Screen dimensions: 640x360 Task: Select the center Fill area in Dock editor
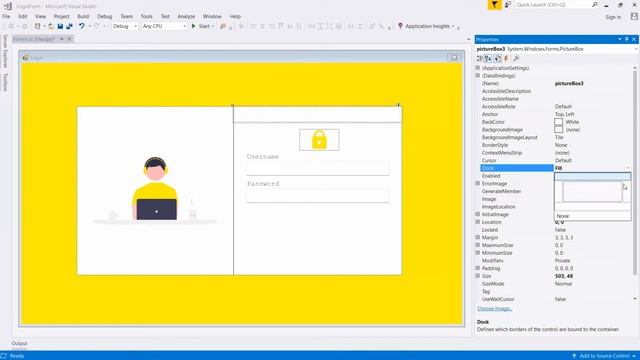click(x=593, y=191)
